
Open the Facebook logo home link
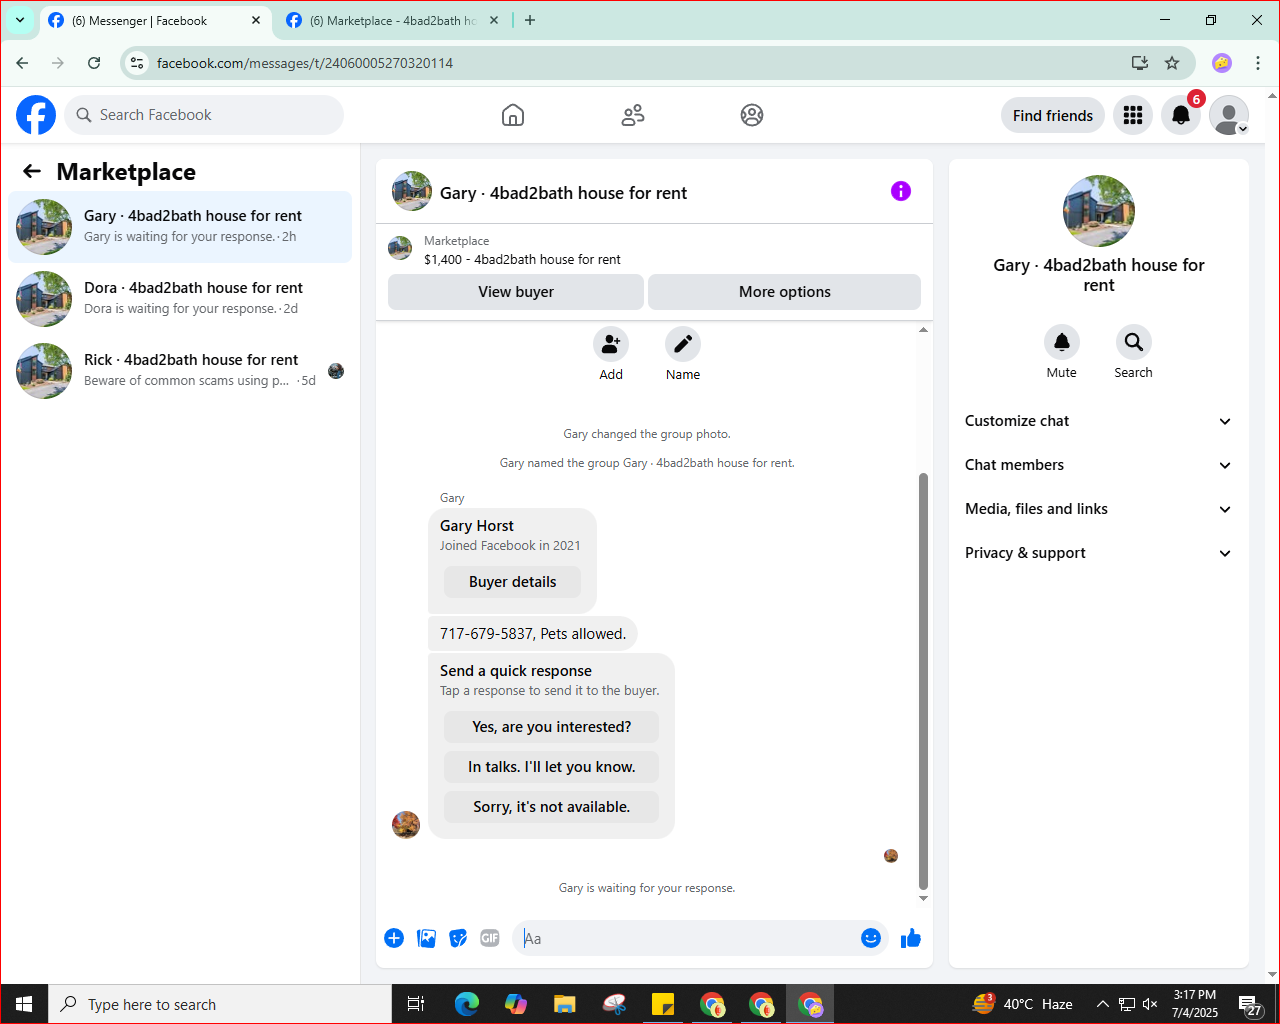pyautogui.click(x=36, y=115)
